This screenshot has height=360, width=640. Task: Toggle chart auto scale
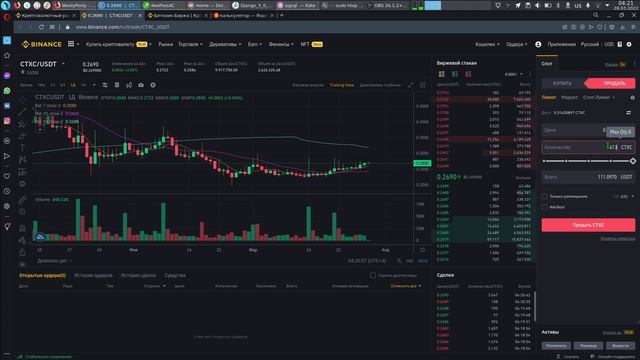[423, 260]
